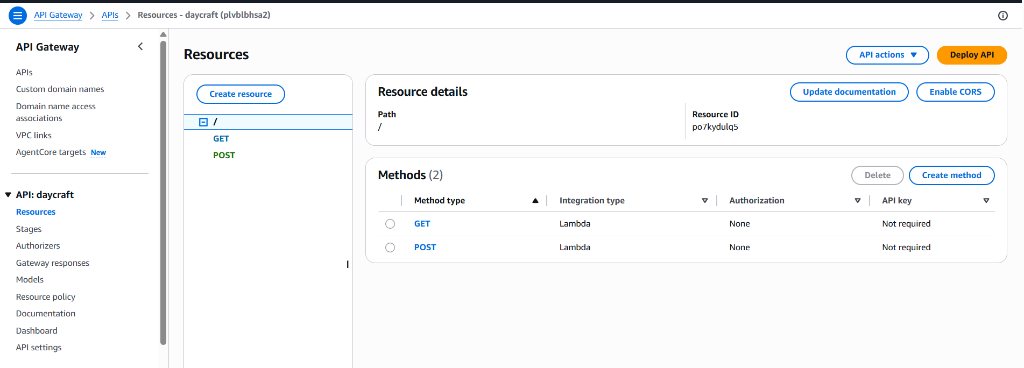1024x368 pixels.
Task: Select the root / resource tree row
Action: (268, 122)
